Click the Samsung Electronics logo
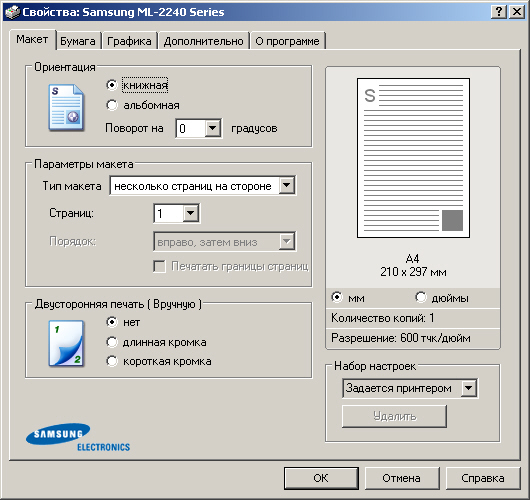530x500 pixels. (x=78, y=437)
